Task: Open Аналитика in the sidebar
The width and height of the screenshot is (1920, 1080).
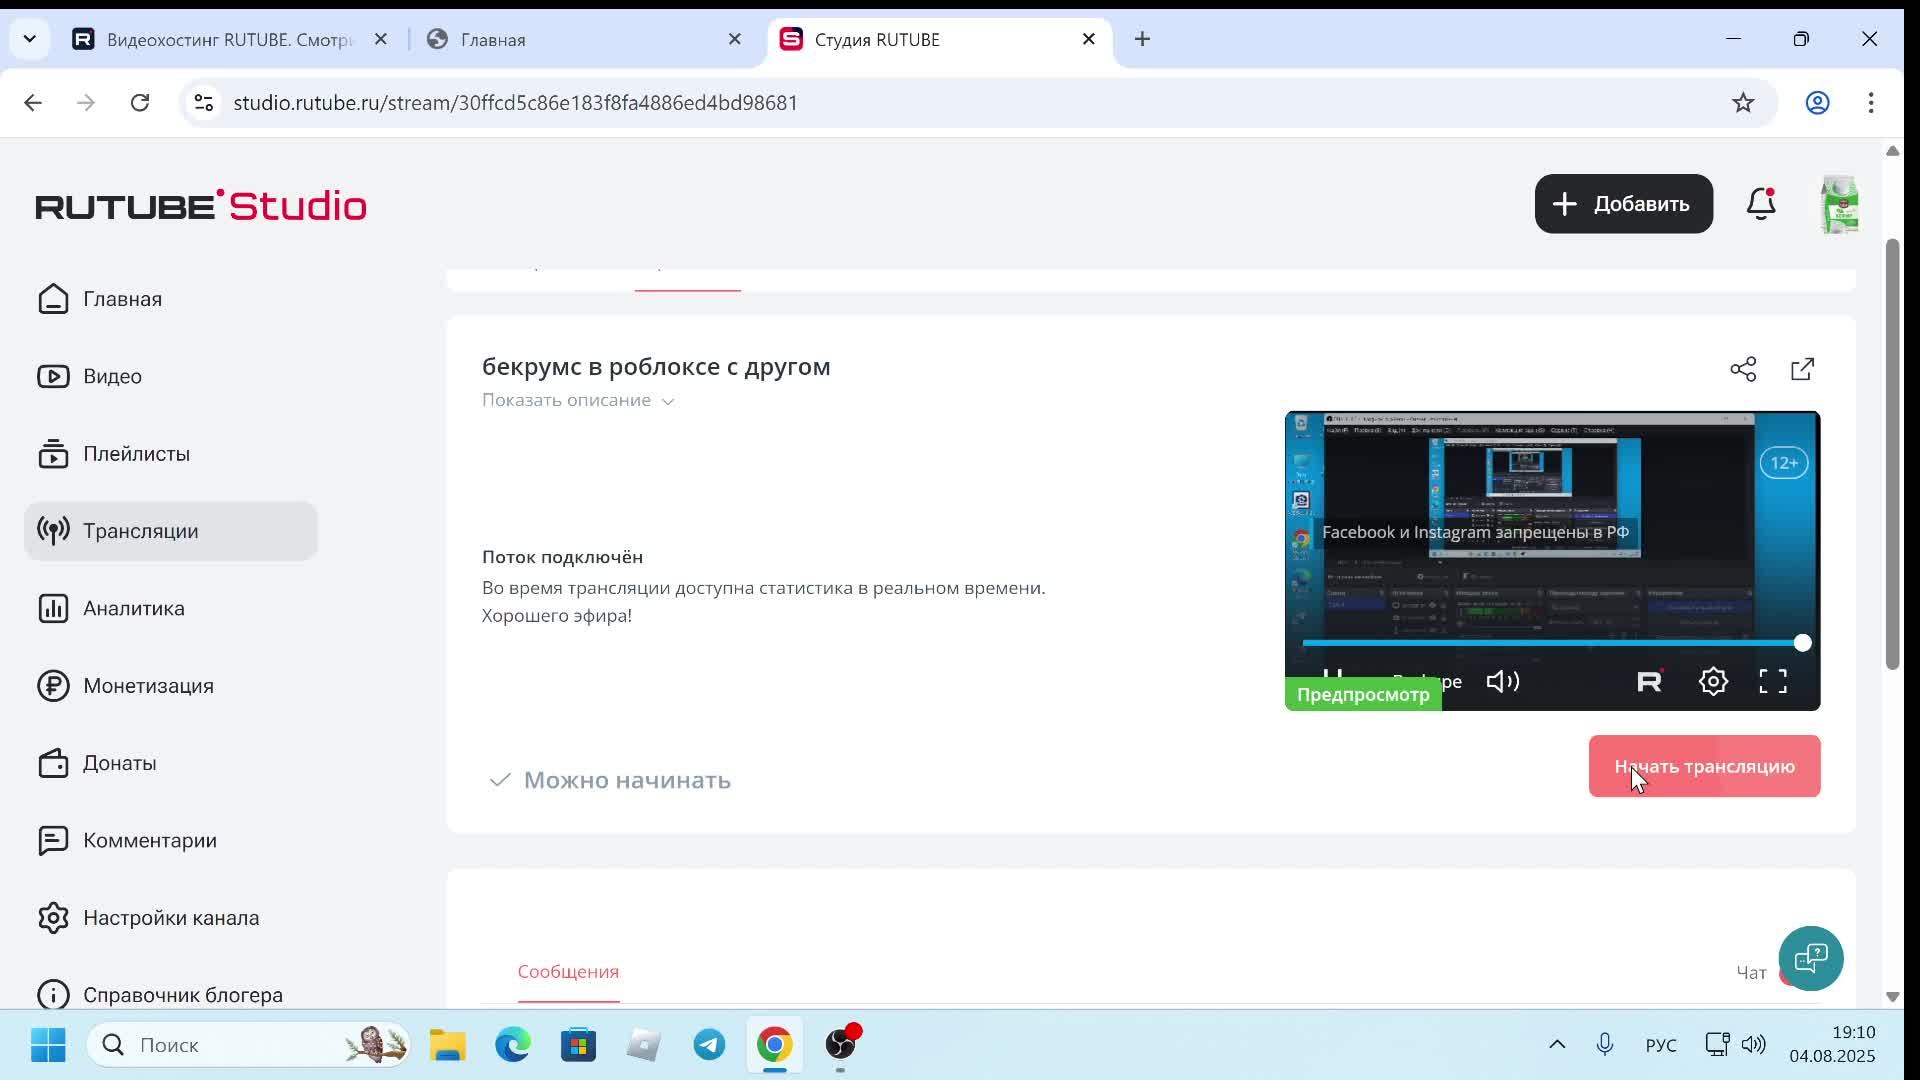Action: [x=133, y=608]
